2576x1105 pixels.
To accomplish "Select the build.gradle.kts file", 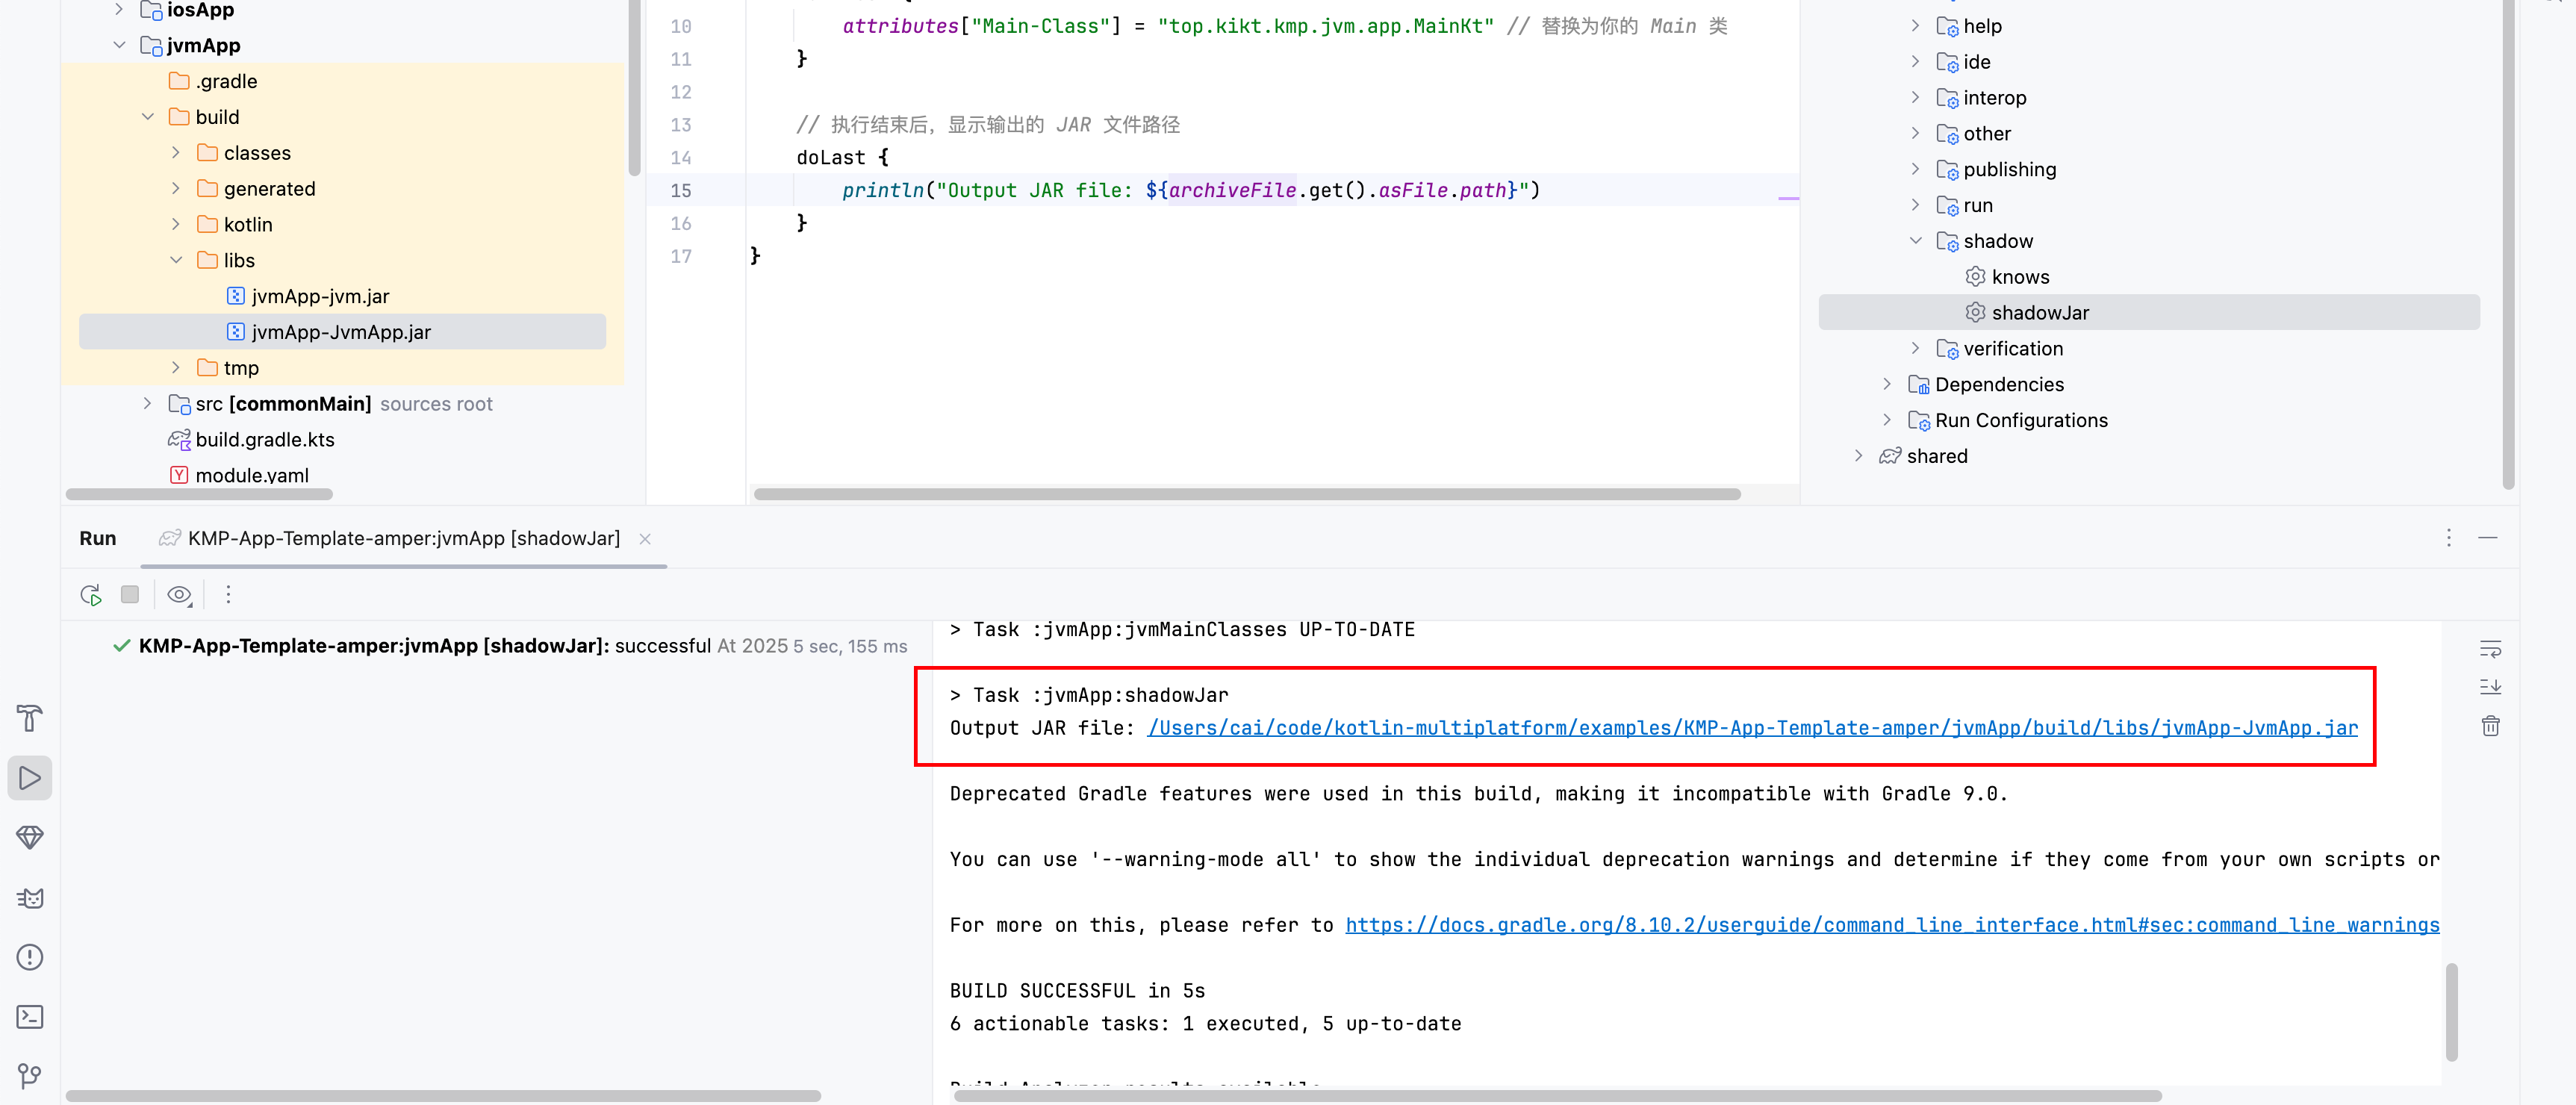I will (251, 440).
